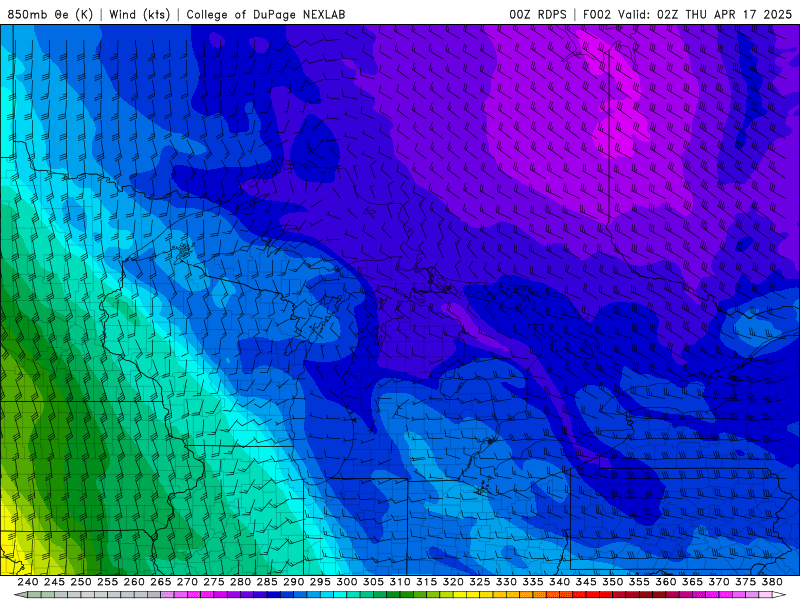Screen dimensions: 800x600
Task: Click the 295 legend value
Action: [320, 582]
